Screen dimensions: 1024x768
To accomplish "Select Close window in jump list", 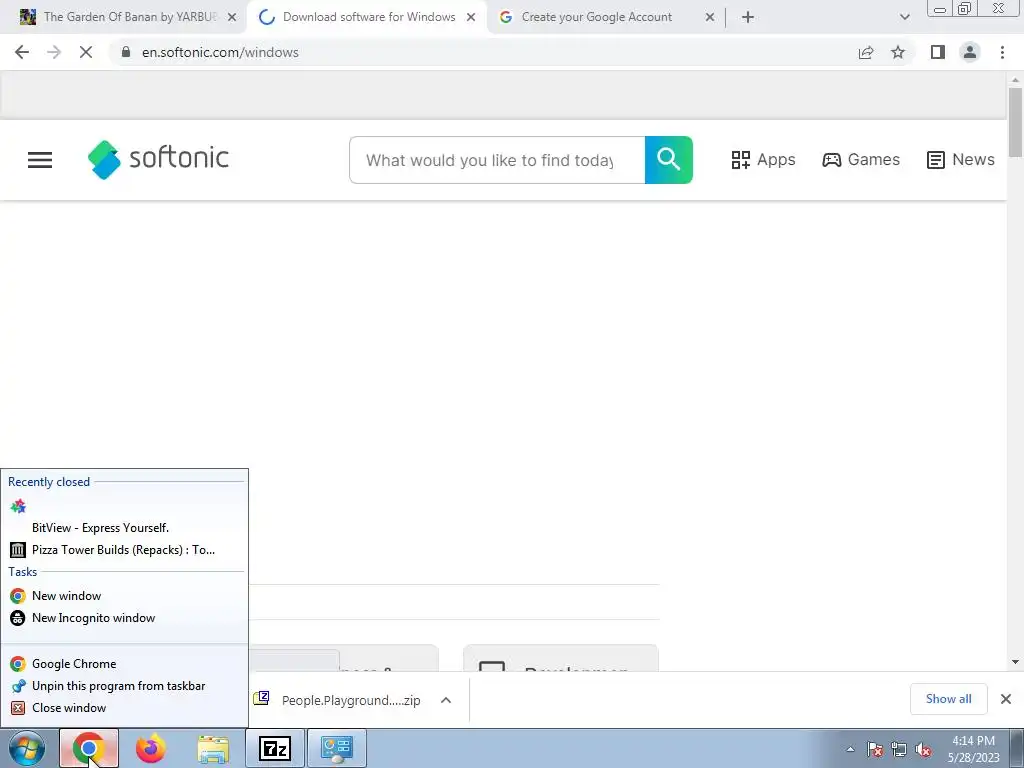I will tap(124, 708).
